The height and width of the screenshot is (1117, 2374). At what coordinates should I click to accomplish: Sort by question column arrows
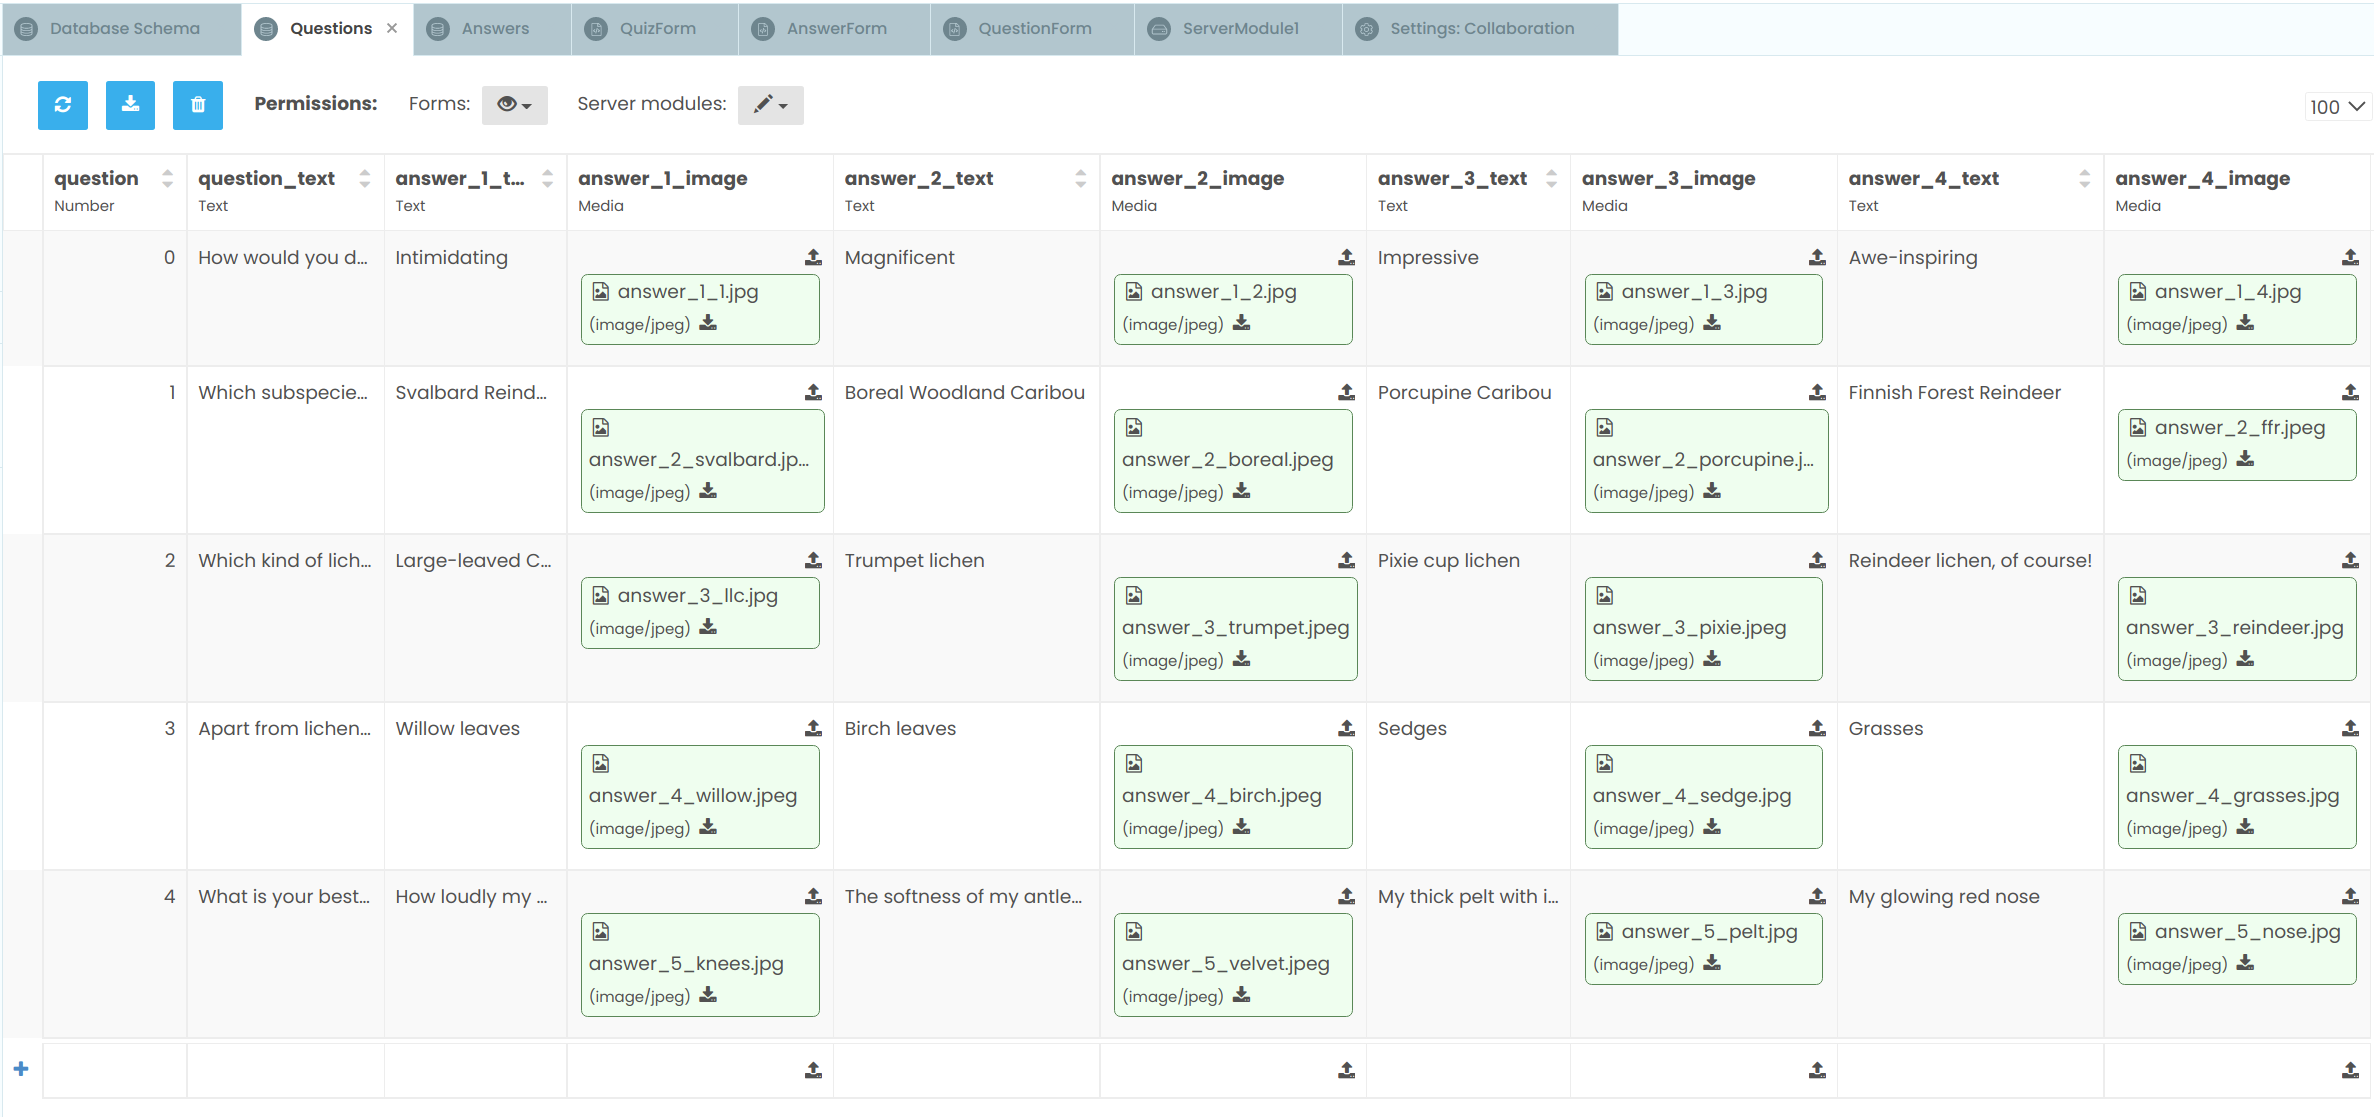click(167, 179)
